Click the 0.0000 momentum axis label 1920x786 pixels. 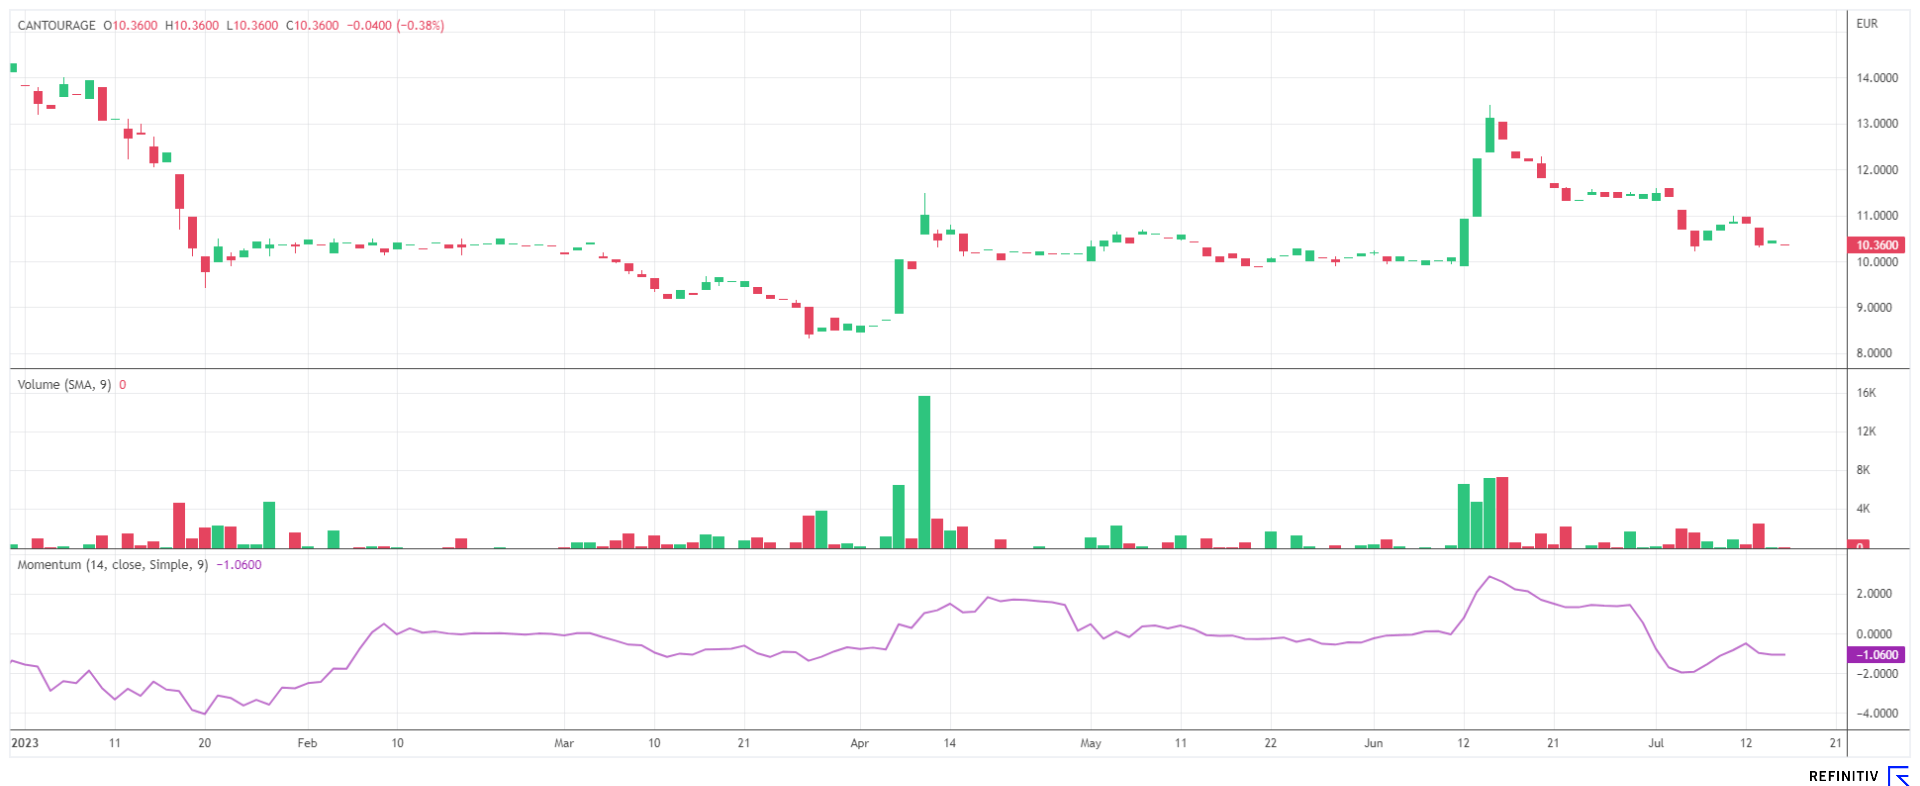pos(1874,633)
